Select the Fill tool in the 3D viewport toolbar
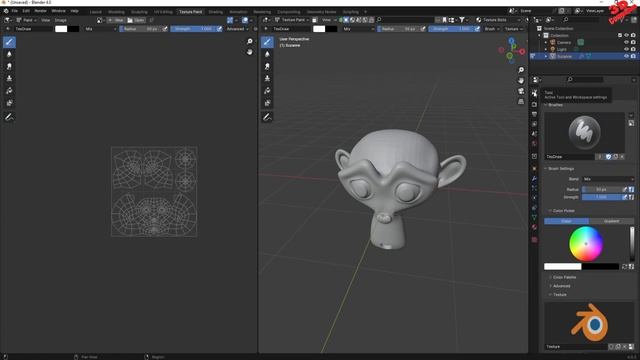 point(267,91)
